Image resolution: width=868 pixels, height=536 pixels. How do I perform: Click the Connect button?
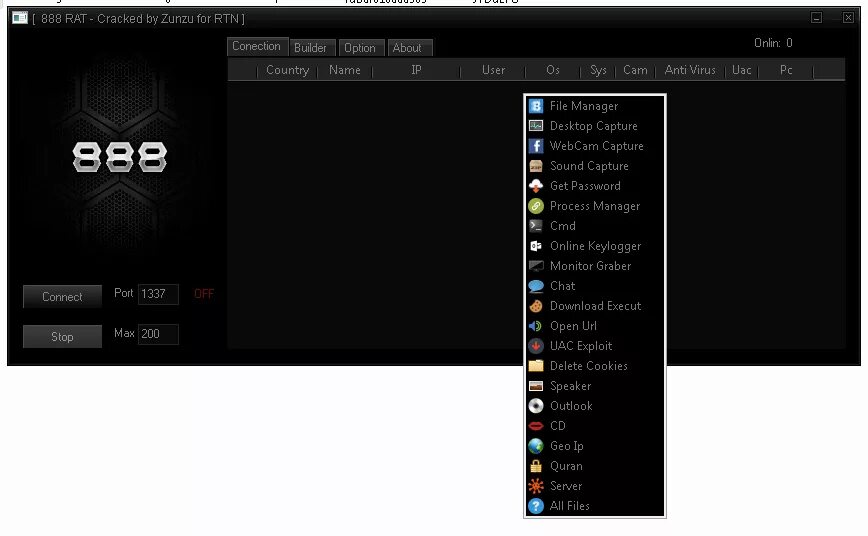62,297
